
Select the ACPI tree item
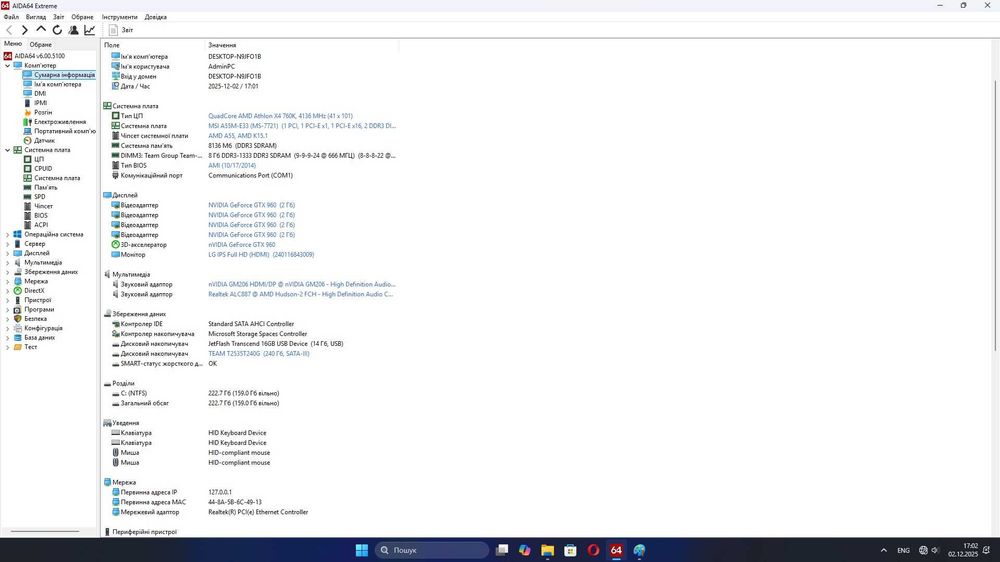41,225
